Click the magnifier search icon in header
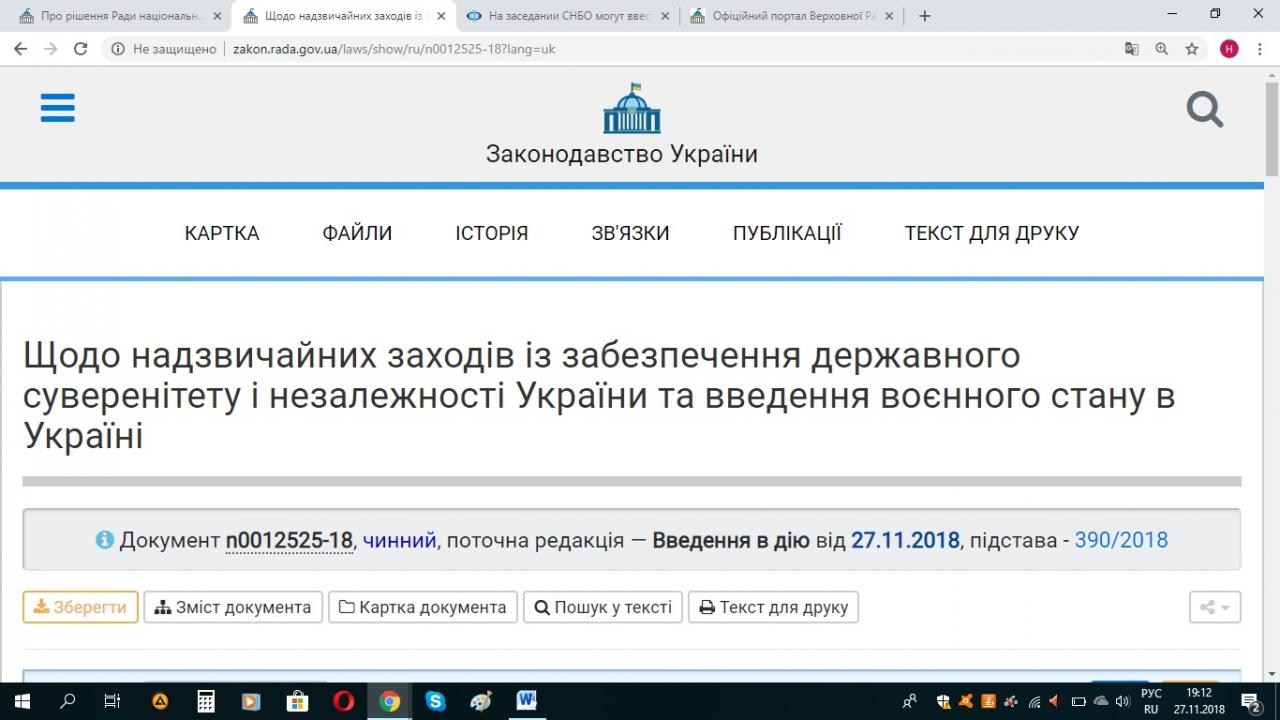1280x720 pixels. [1204, 109]
